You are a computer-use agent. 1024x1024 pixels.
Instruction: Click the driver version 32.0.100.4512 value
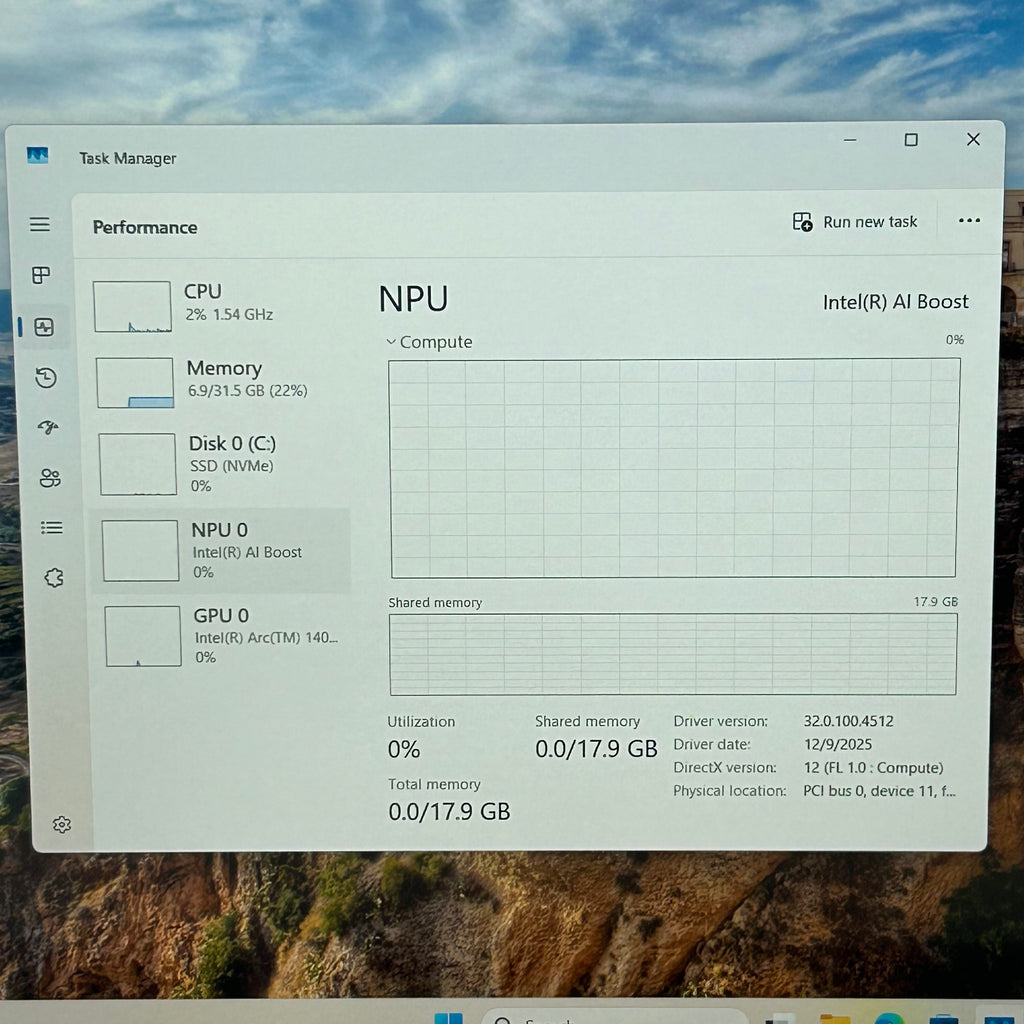point(848,721)
